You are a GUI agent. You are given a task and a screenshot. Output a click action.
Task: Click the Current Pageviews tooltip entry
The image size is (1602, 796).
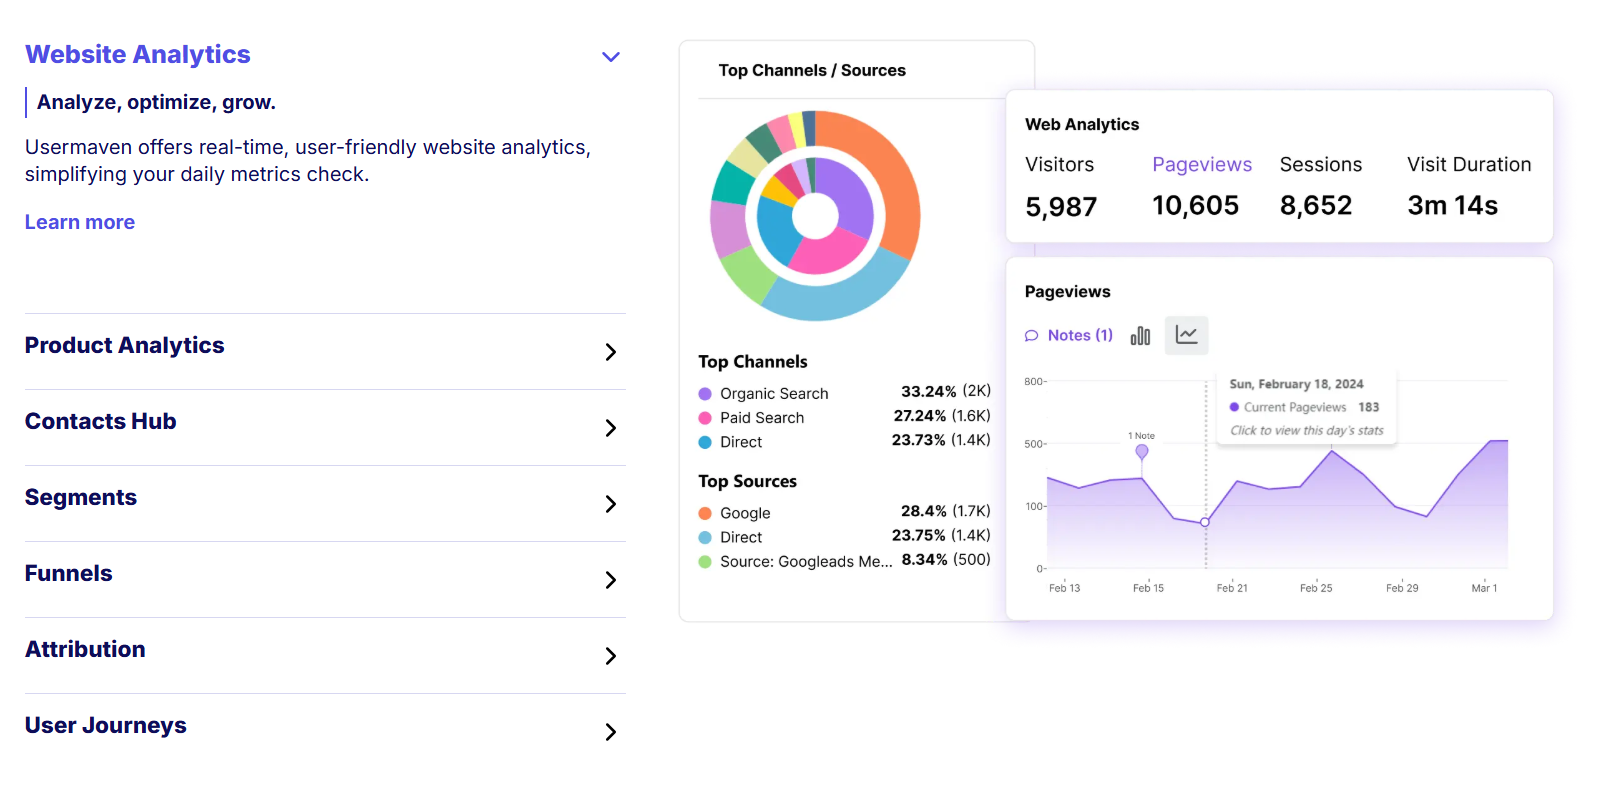click(1304, 407)
